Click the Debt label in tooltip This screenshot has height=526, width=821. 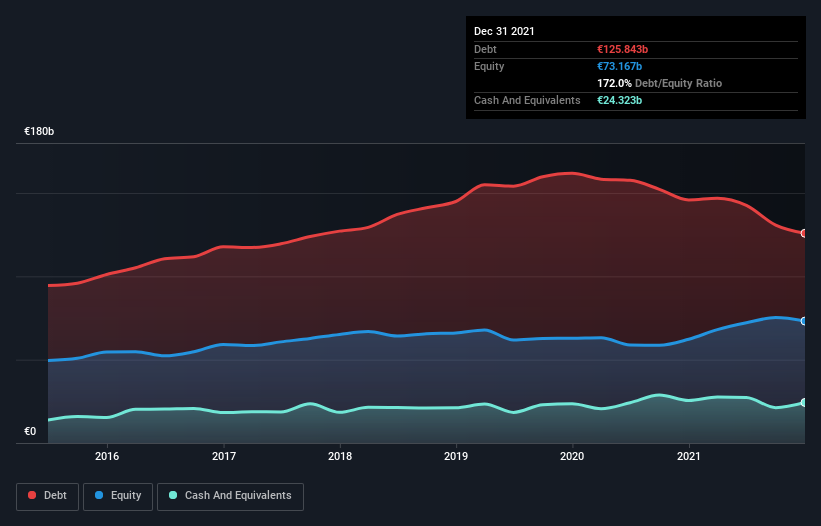pyautogui.click(x=485, y=49)
